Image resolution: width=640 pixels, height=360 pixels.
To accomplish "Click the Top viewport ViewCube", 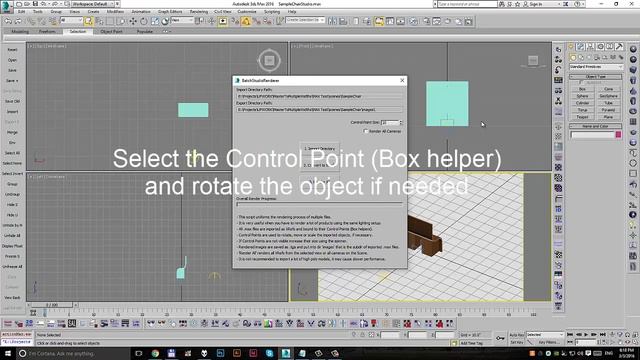I will coord(269,60).
